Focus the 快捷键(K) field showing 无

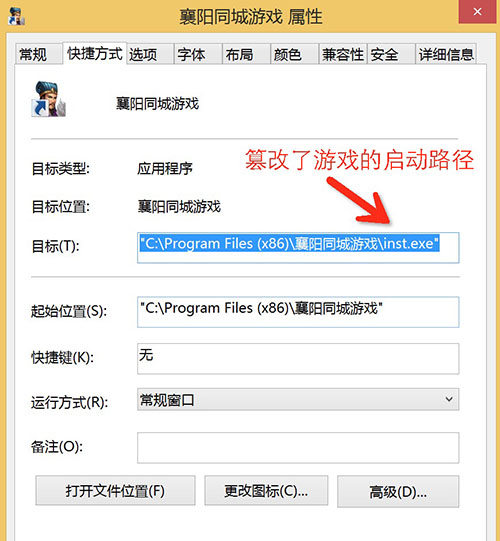(x=298, y=358)
